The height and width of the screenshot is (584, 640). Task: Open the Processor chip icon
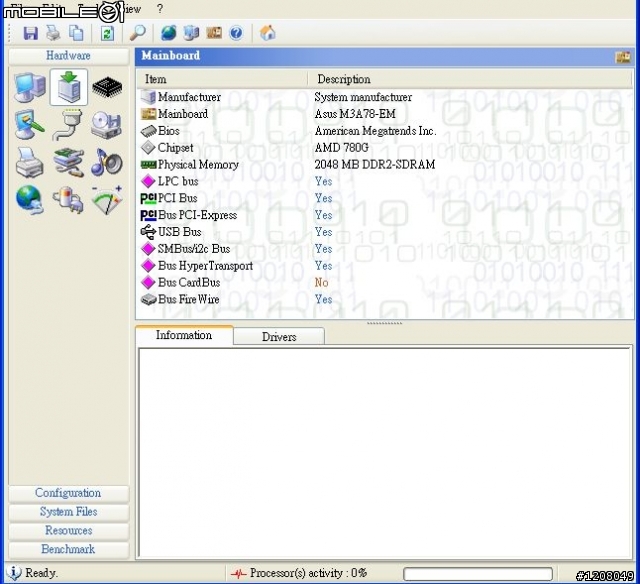tap(107, 87)
